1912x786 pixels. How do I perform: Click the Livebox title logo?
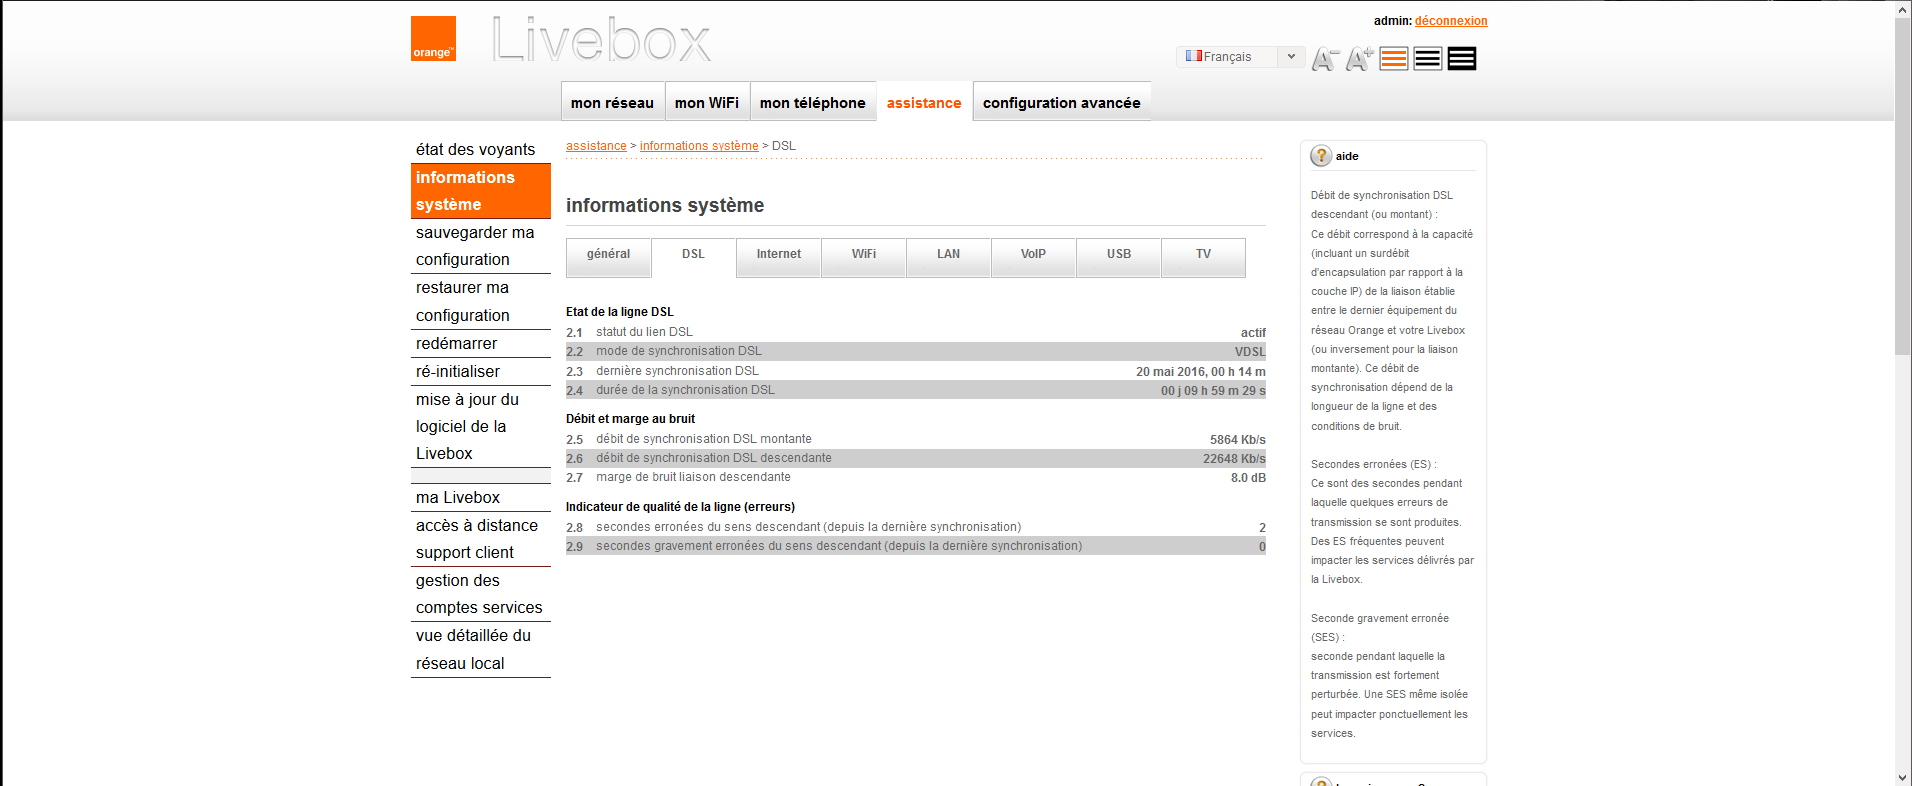(601, 40)
